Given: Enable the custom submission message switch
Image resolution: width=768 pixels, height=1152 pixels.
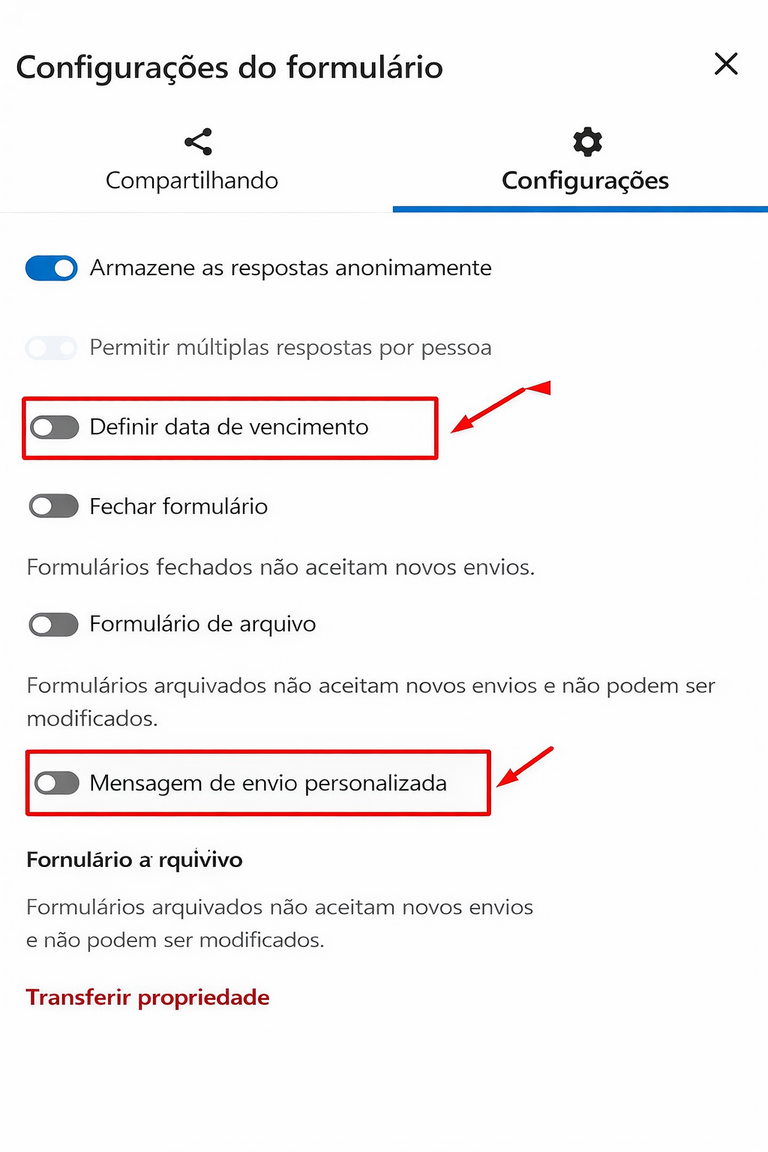Looking at the screenshot, I should tap(56, 783).
